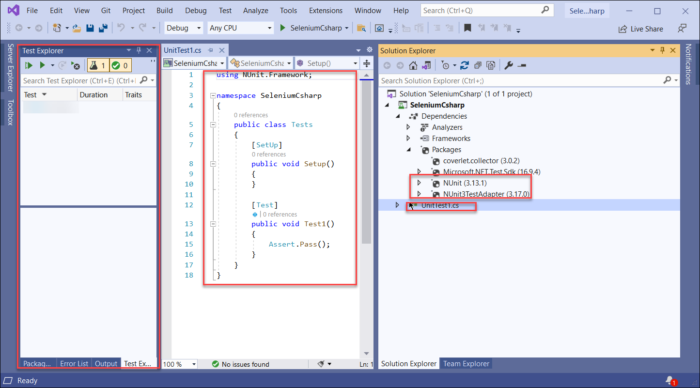Viewport: 700px width, 388px height.
Task: Click Preview Selected Items dash icon
Action: [522, 66]
